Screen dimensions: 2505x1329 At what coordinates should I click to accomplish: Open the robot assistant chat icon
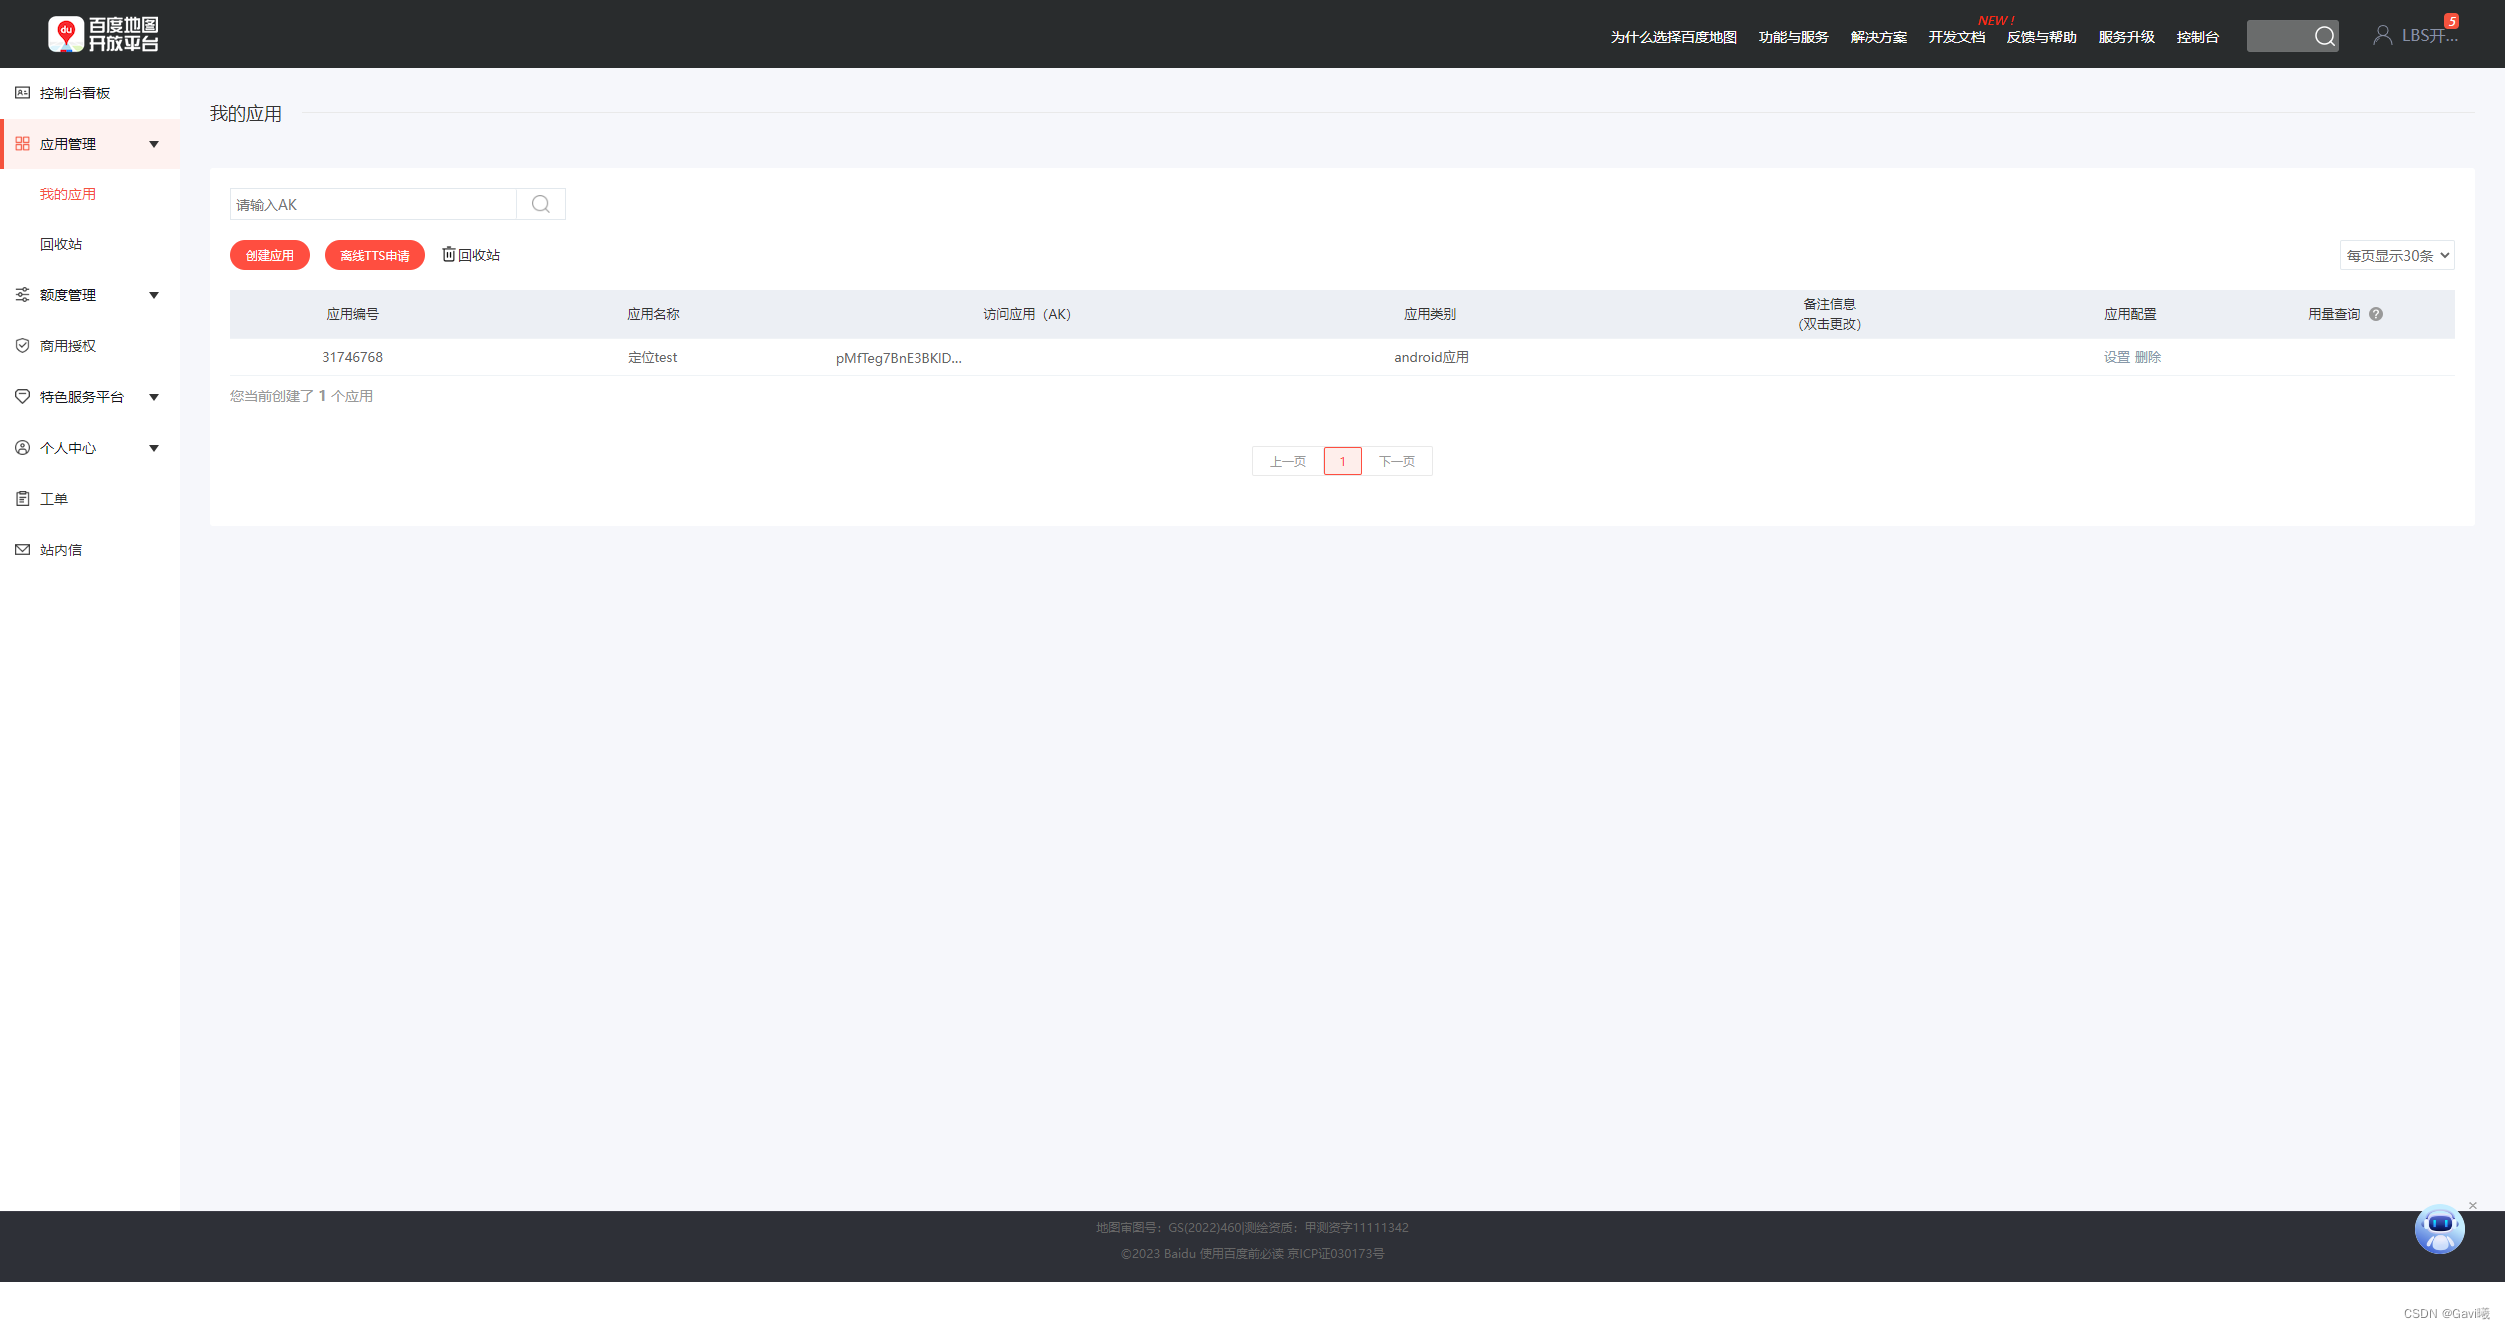tap(2439, 1229)
